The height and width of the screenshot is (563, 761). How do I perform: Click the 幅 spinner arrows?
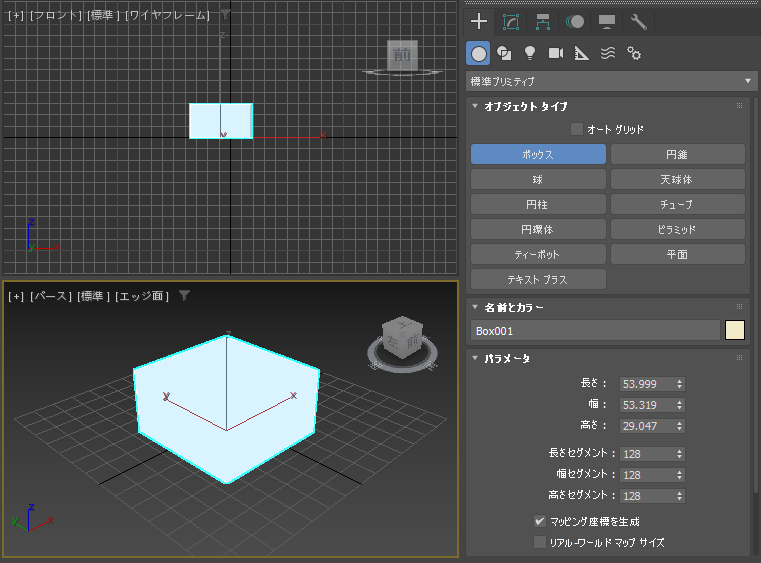click(x=679, y=405)
